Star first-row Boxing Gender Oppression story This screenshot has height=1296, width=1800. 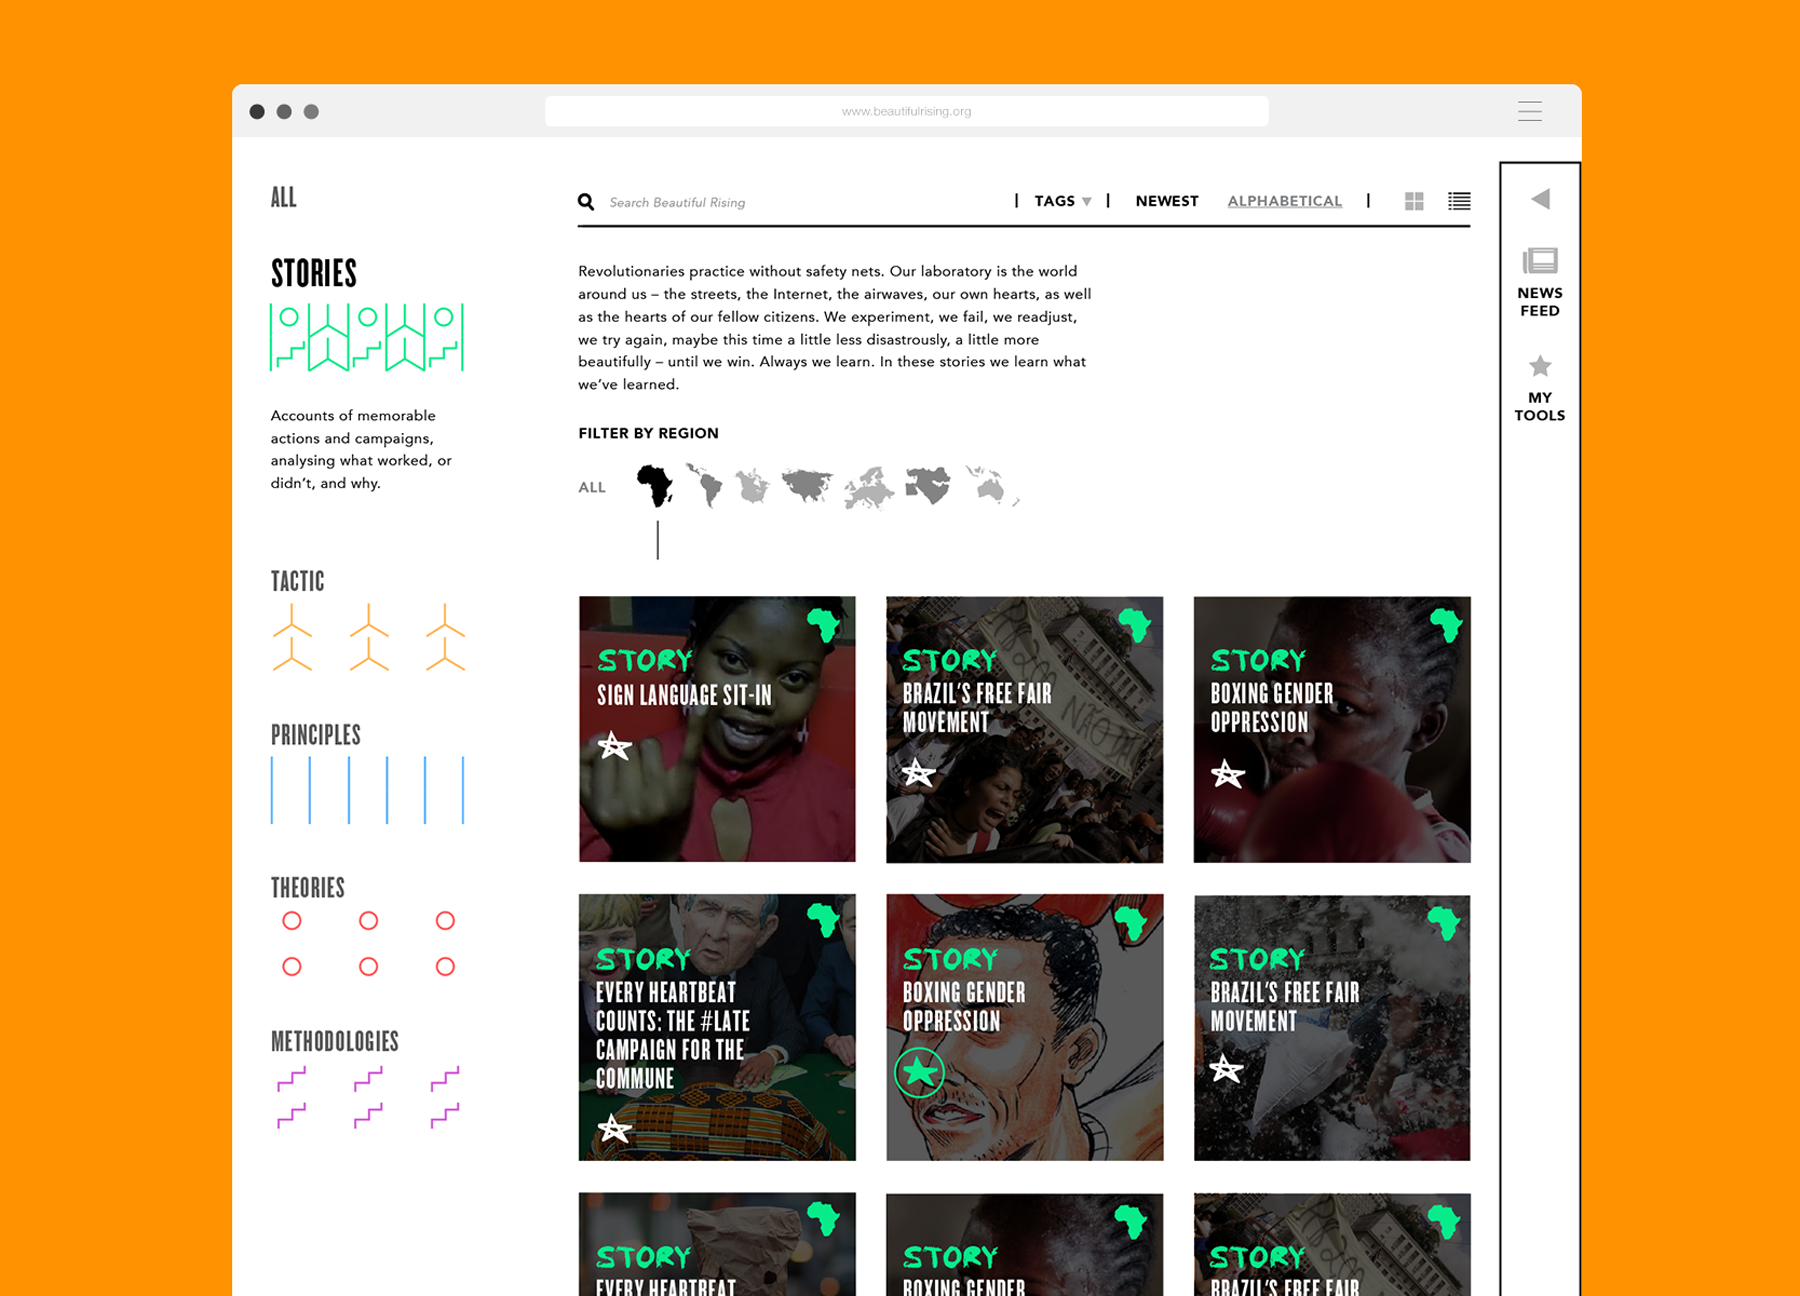[1227, 774]
